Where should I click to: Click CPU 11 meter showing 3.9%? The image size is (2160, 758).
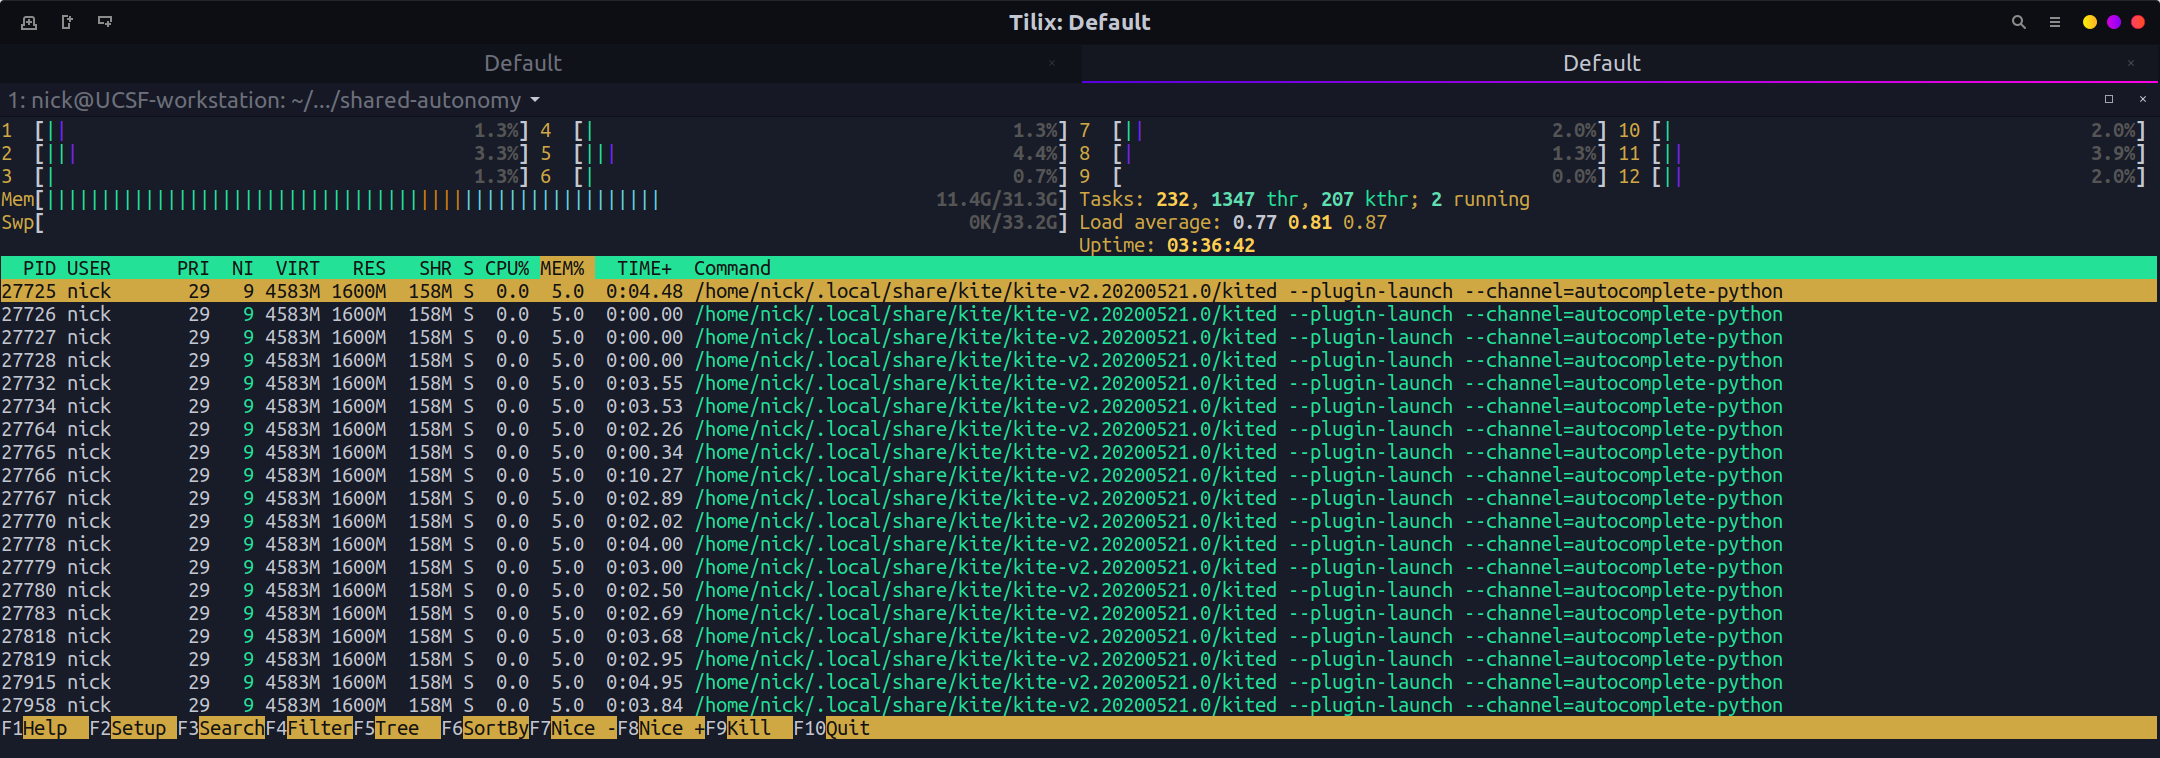pos(1882,153)
